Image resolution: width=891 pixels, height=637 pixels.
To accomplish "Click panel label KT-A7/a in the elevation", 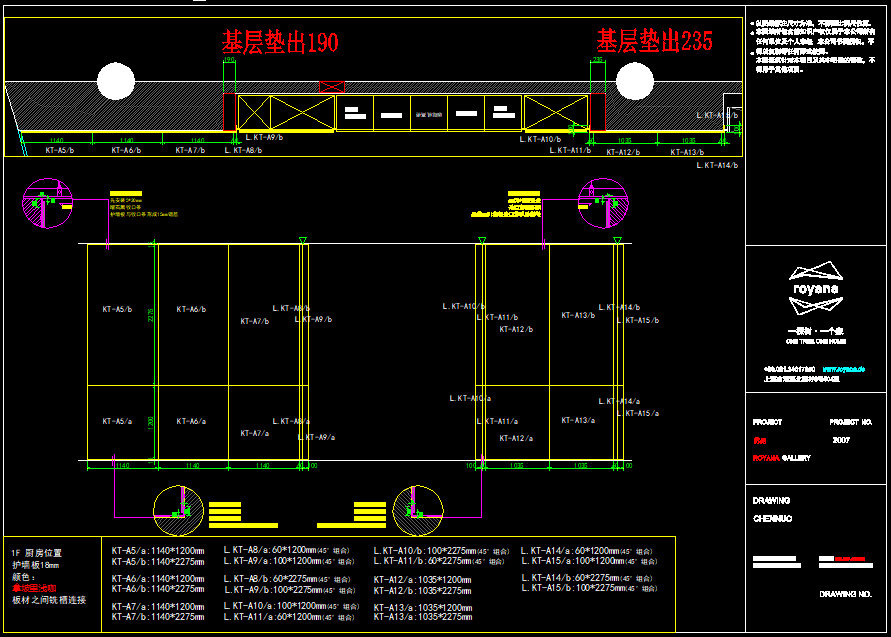I will (255, 433).
